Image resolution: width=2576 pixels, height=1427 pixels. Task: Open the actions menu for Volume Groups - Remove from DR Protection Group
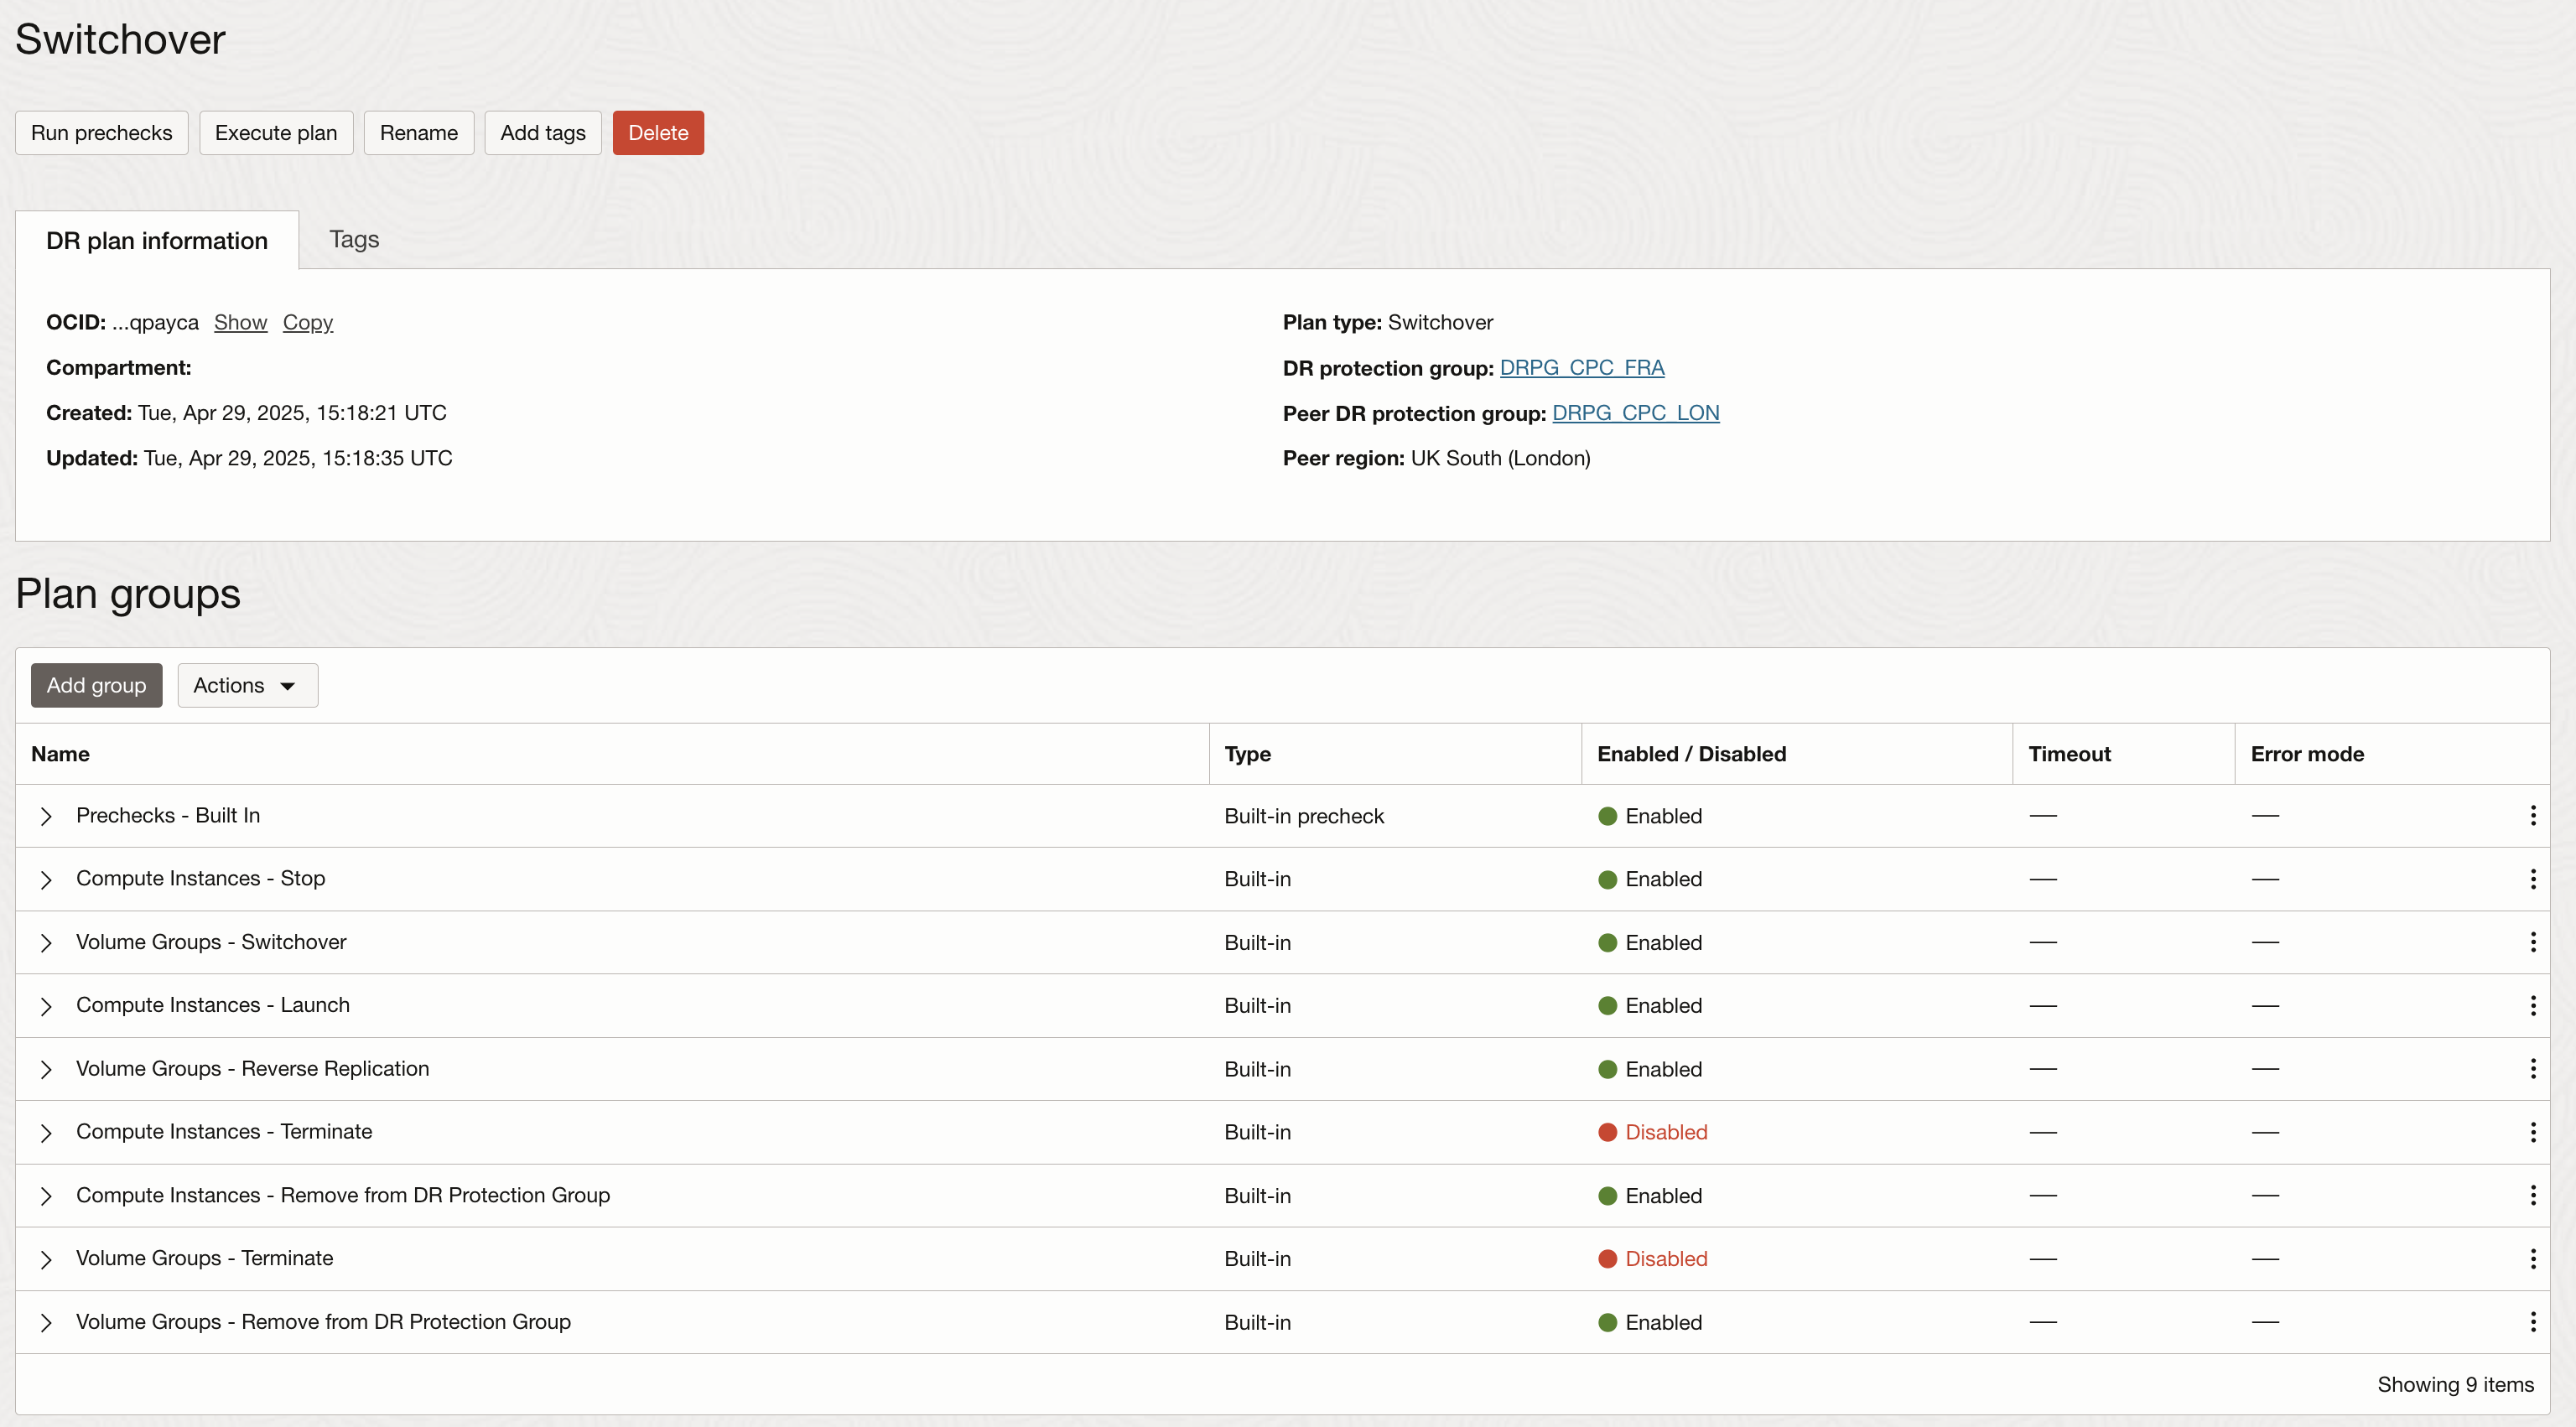(x=2533, y=1321)
